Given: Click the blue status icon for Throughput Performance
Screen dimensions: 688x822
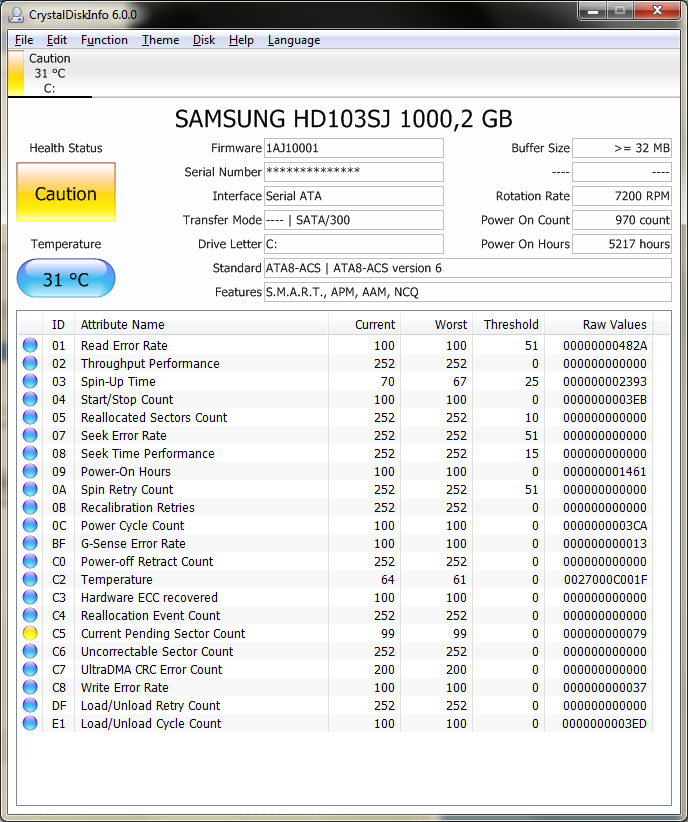Looking at the screenshot, I should click(30, 363).
